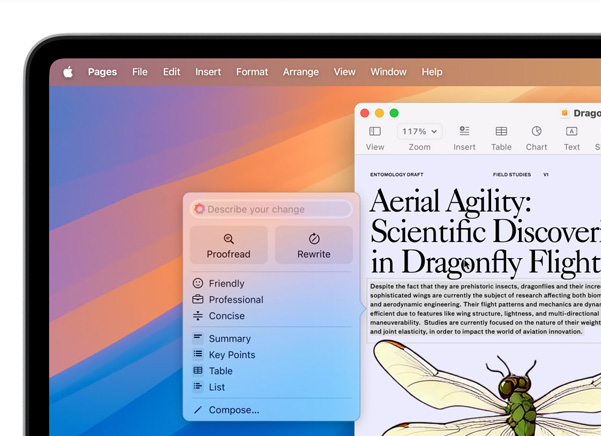Screen dimensions: 601x436
Task: Maximize the Pages window with green button
Action: 394,113
